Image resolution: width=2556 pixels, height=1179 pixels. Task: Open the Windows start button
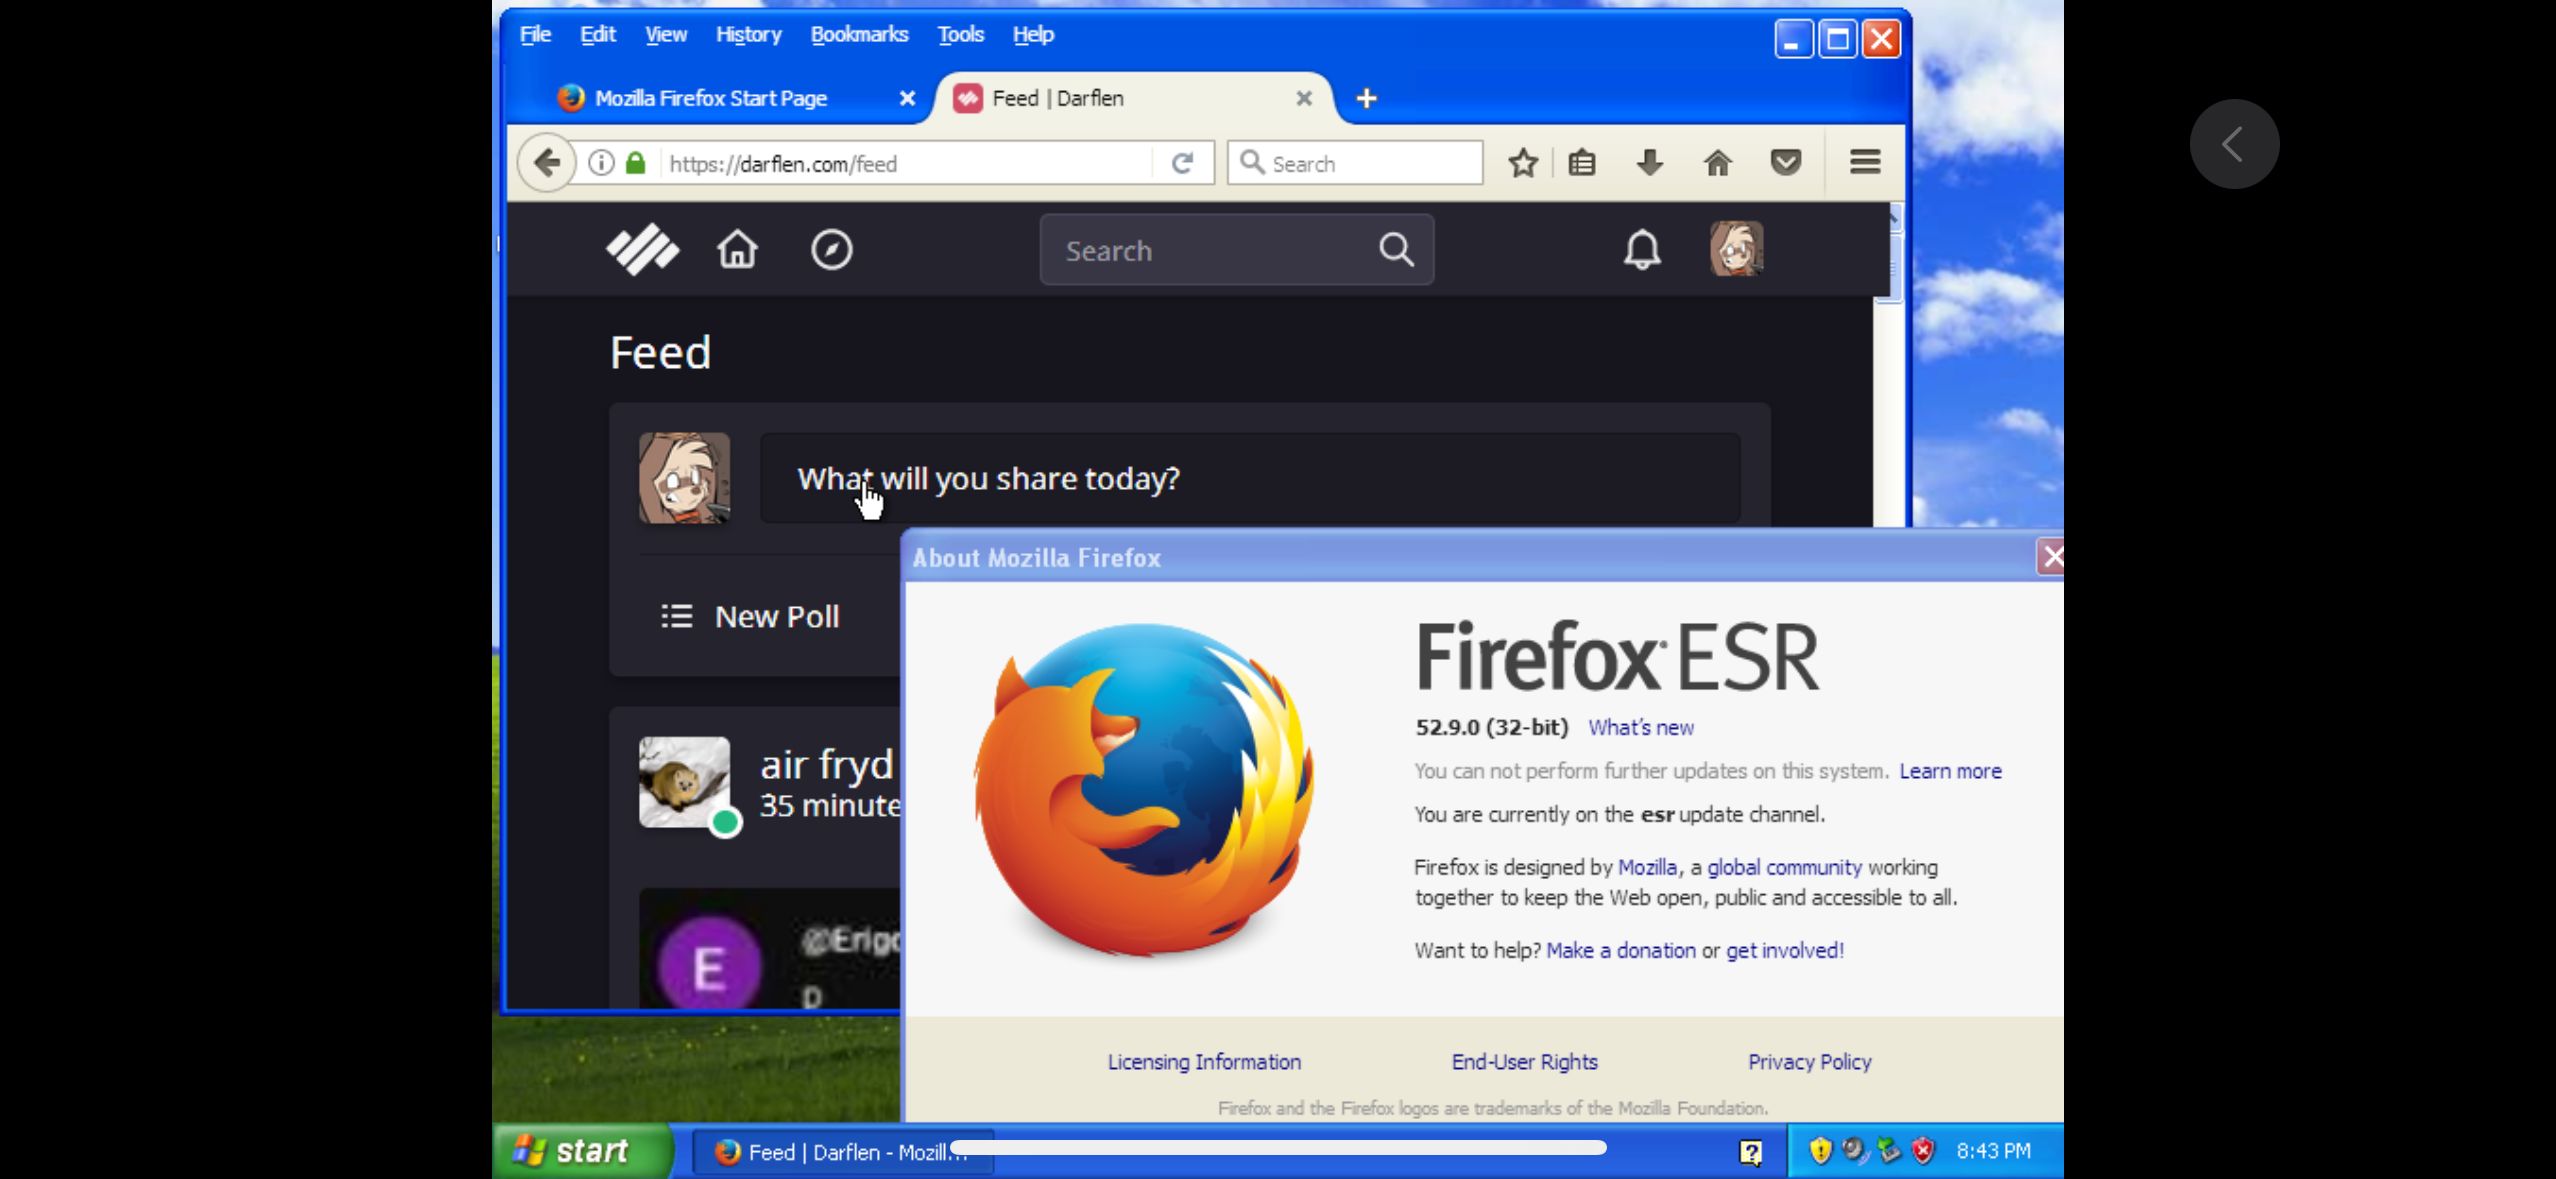pos(582,1151)
